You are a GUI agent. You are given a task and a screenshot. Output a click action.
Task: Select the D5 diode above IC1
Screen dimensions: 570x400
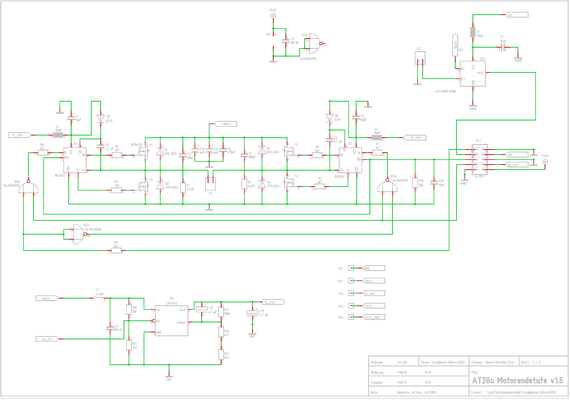tap(101, 119)
